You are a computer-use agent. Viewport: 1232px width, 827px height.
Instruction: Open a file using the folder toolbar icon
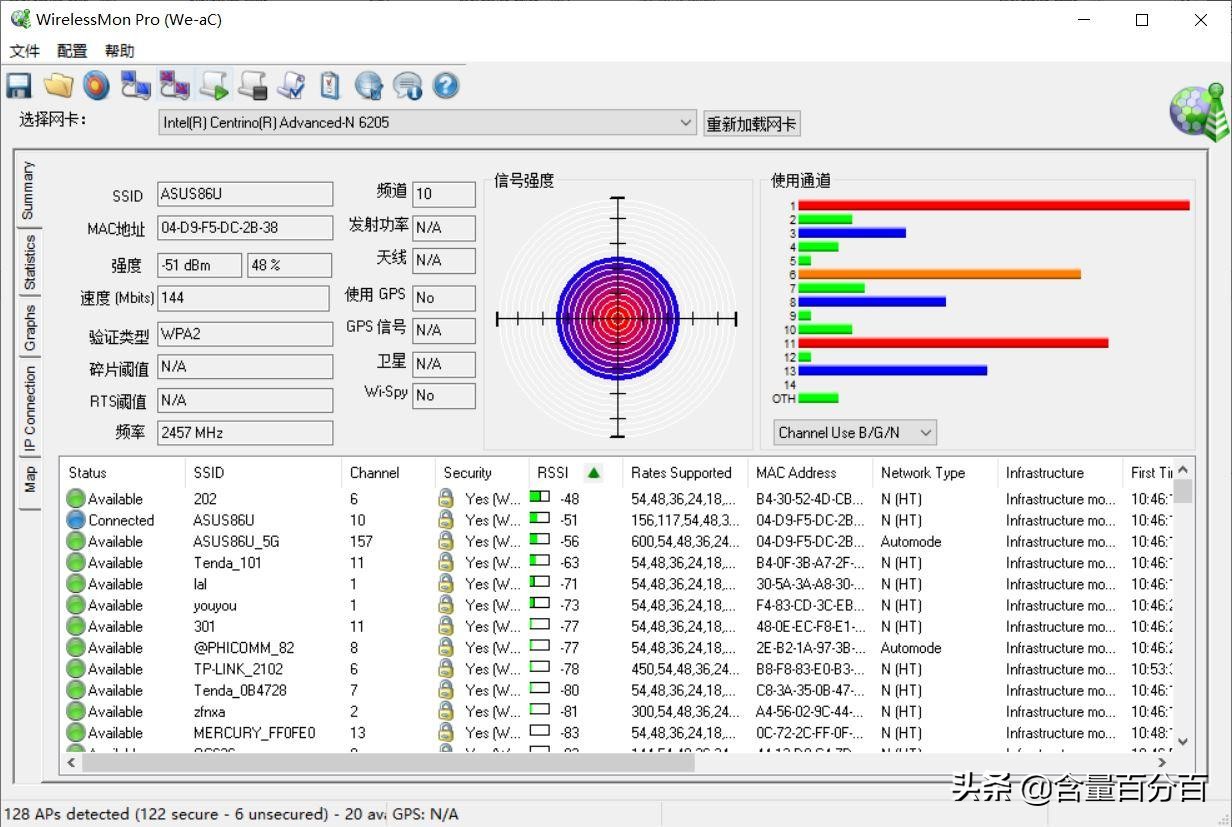(57, 85)
